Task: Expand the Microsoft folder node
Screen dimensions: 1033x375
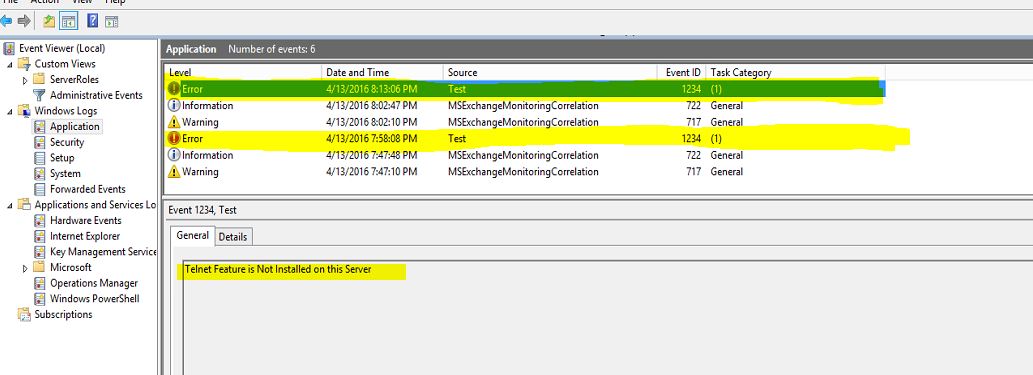Action: tap(26, 268)
